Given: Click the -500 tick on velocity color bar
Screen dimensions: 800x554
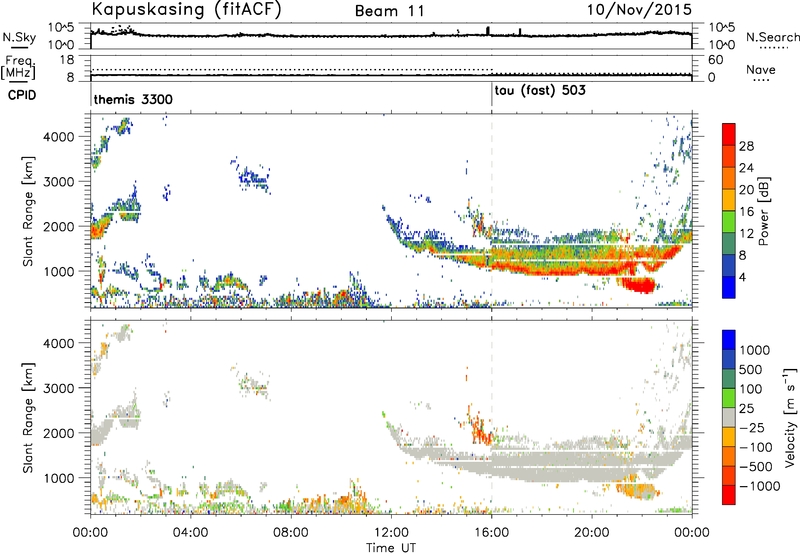Looking at the screenshot, I should coord(756,466).
